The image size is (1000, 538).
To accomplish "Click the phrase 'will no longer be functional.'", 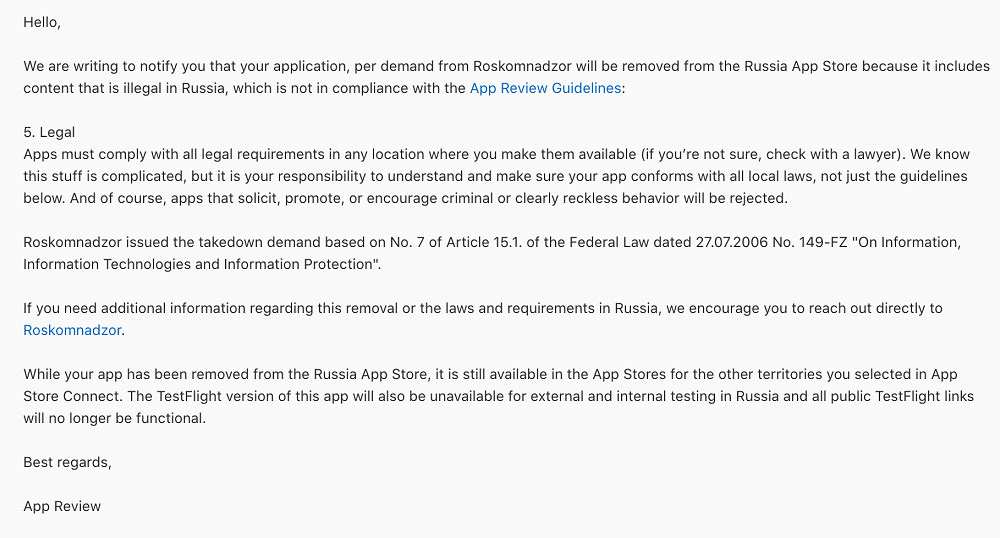I will click(115, 418).
